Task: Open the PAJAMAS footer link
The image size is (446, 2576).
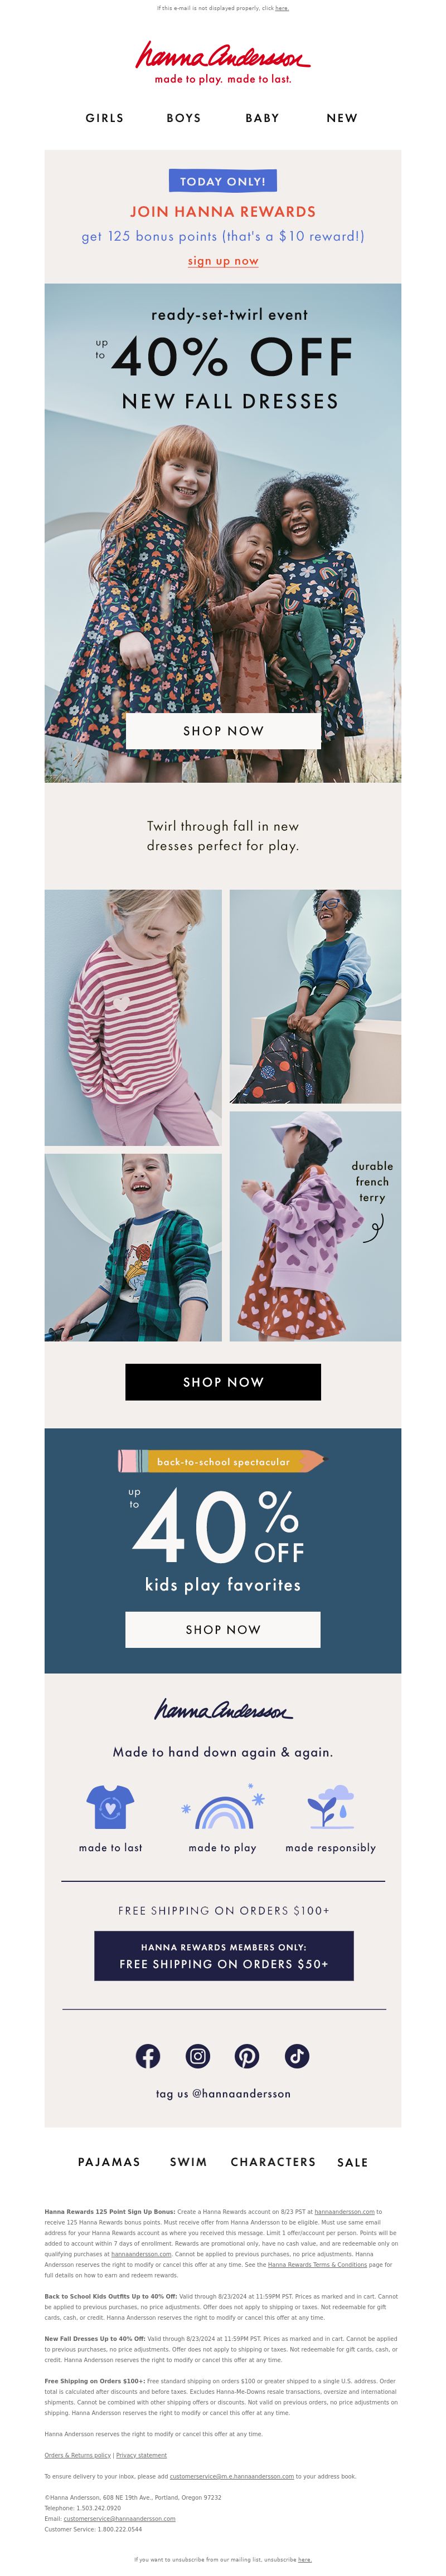Action: tap(109, 2162)
